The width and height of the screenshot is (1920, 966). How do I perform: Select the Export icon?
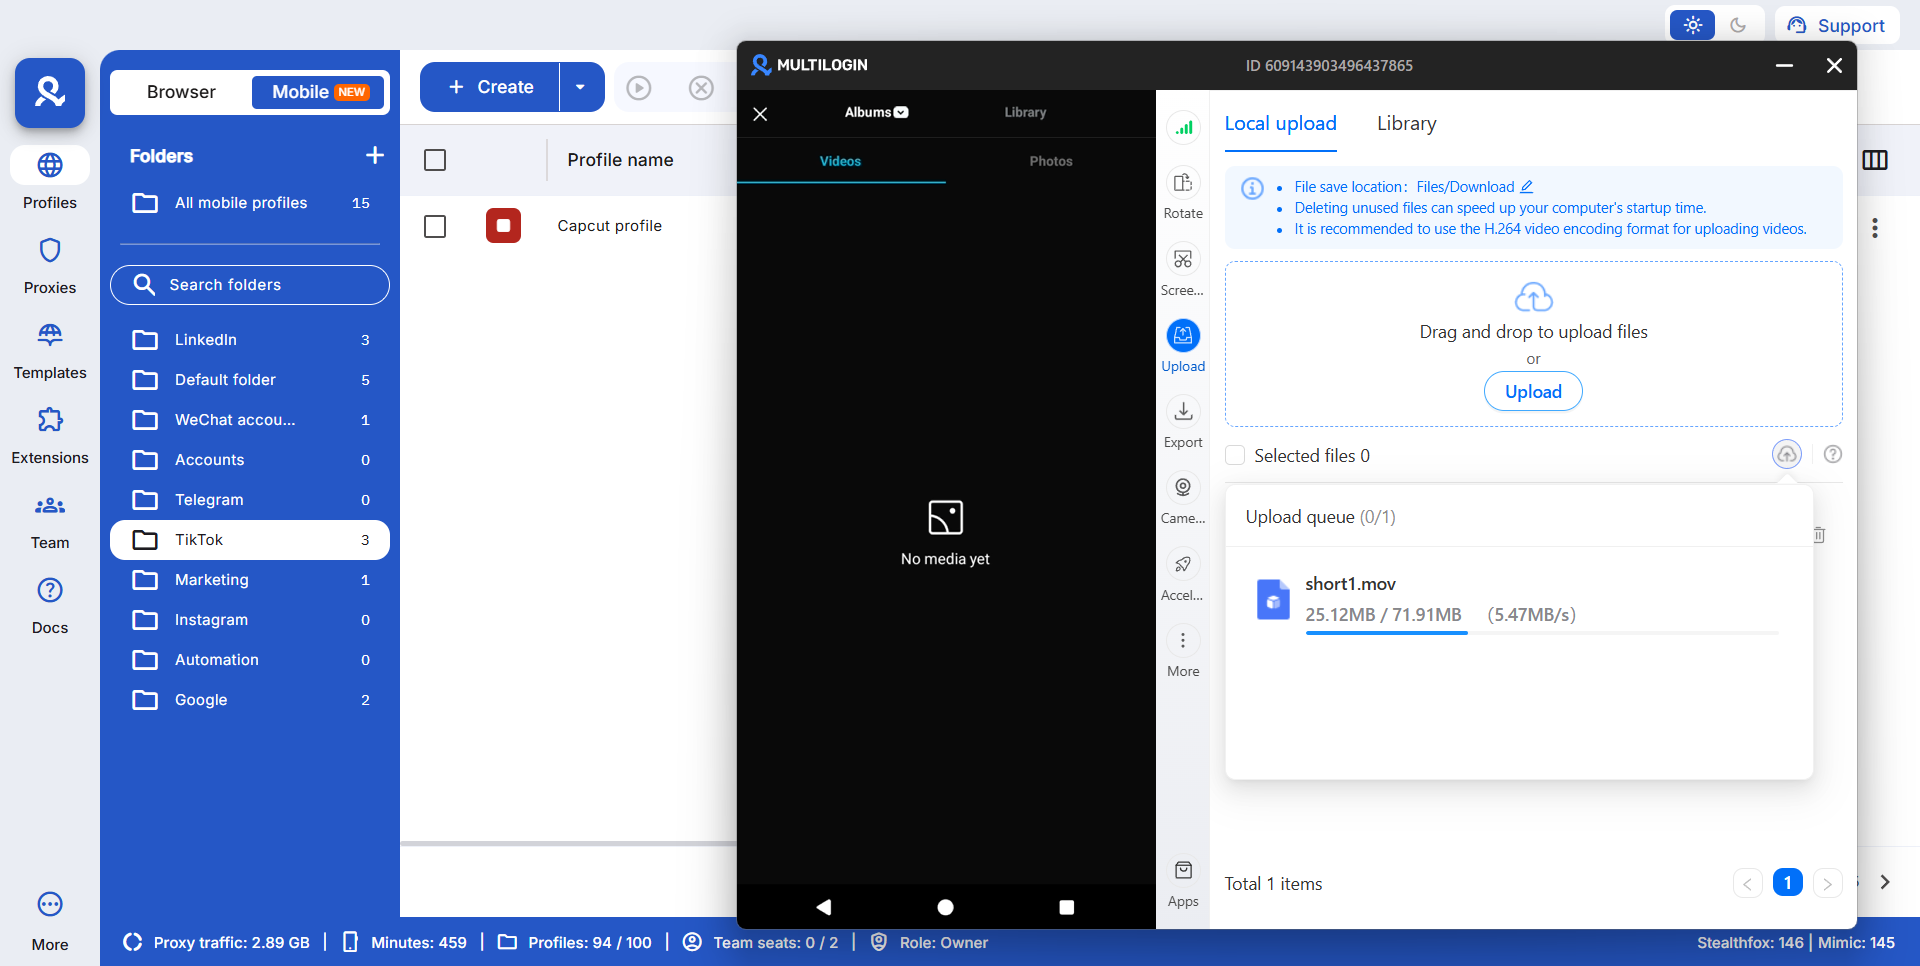[1183, 412]
